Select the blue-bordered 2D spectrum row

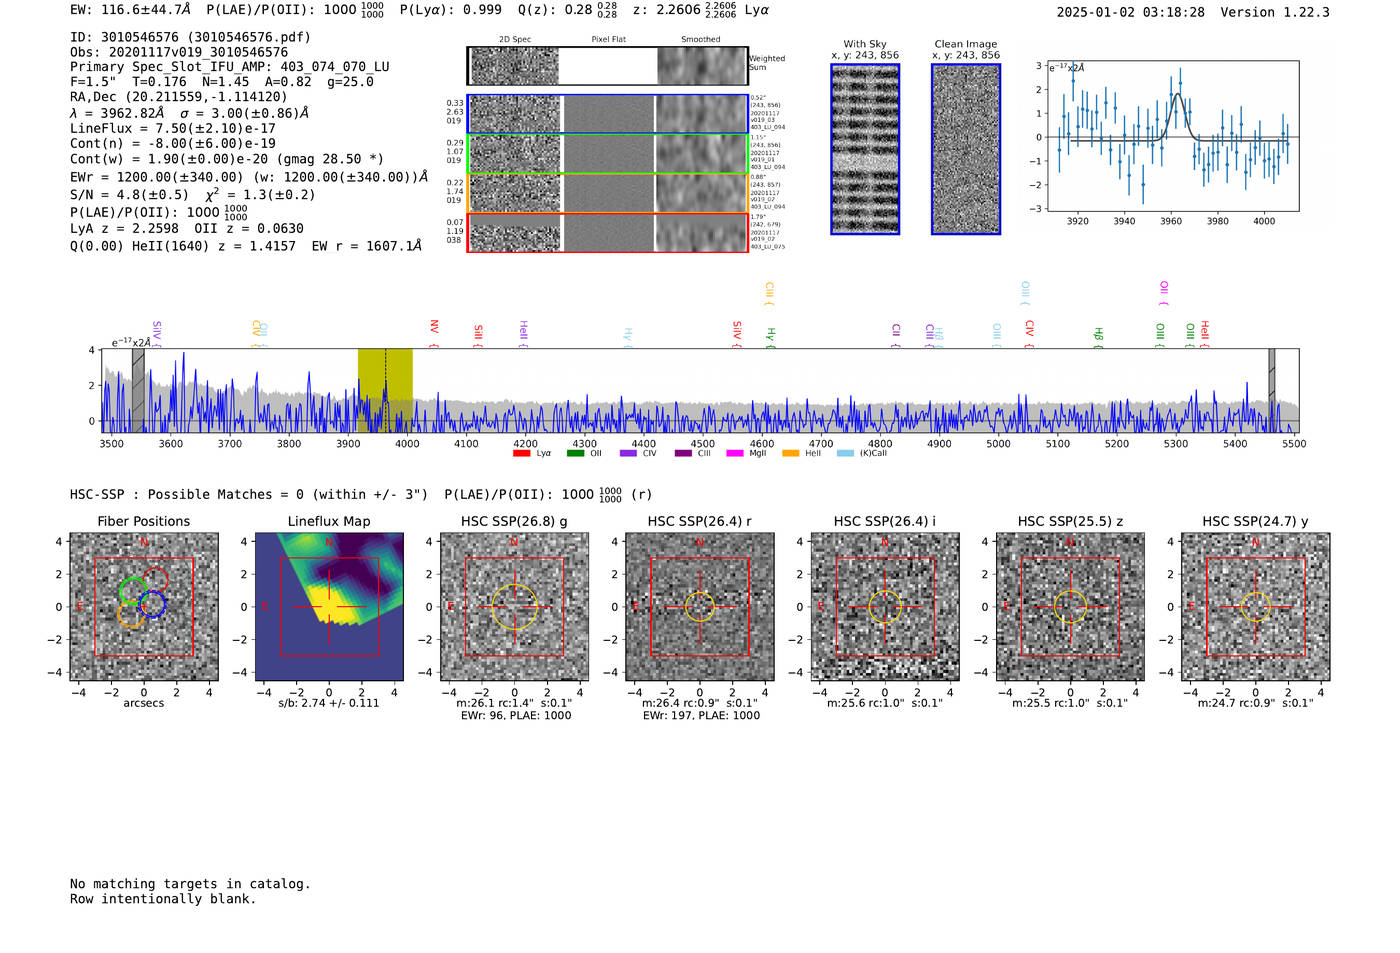coord(607,114)
